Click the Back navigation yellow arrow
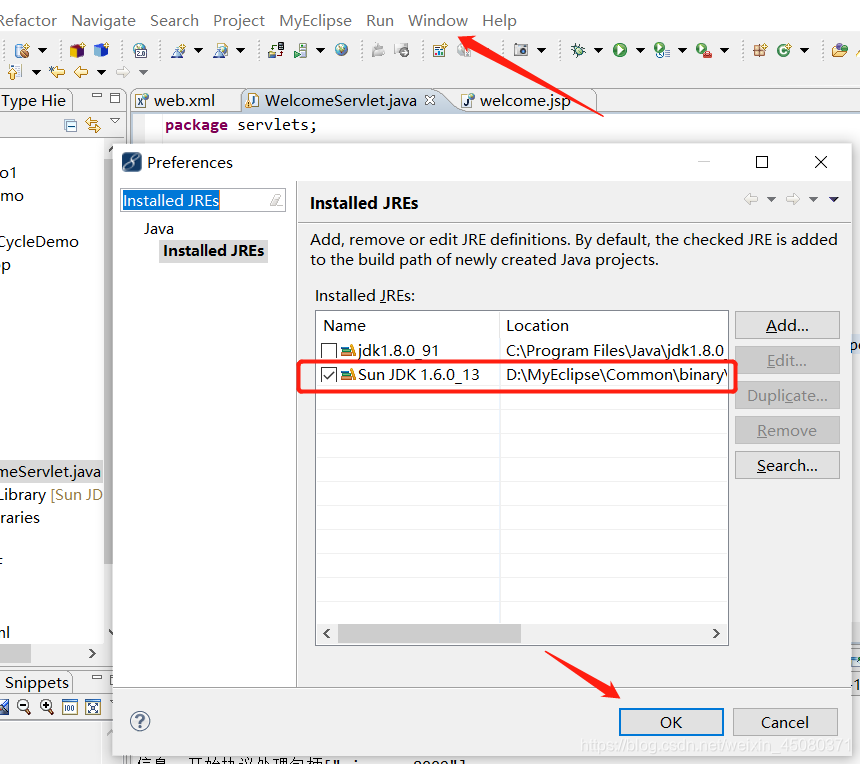Viewport: 860px width, 764px height. pos(81,72)
